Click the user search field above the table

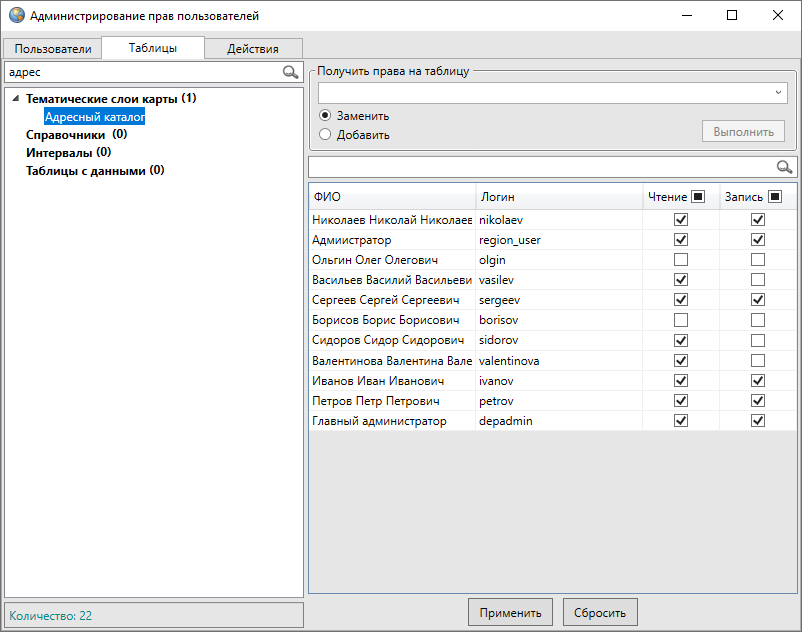pos(540,167)
